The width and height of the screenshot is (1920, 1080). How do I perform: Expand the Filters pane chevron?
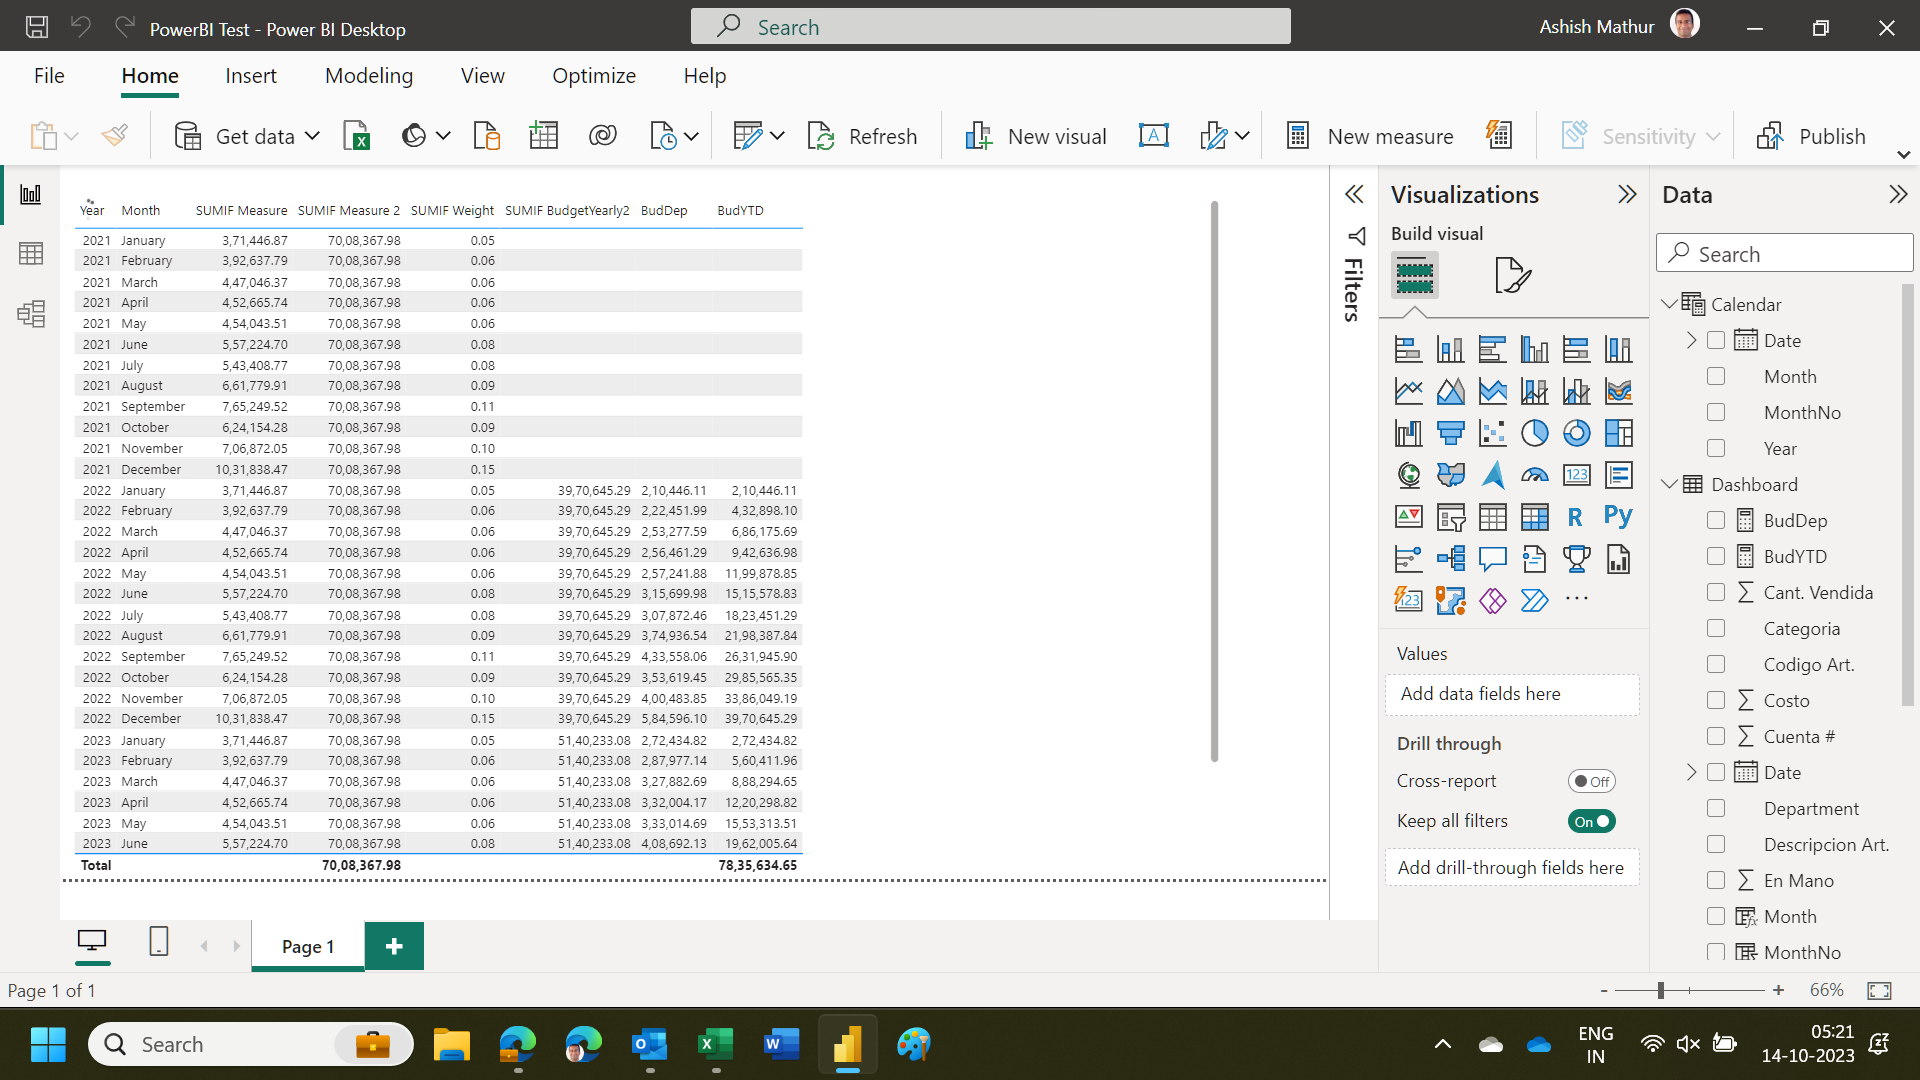coord(1354,194)
